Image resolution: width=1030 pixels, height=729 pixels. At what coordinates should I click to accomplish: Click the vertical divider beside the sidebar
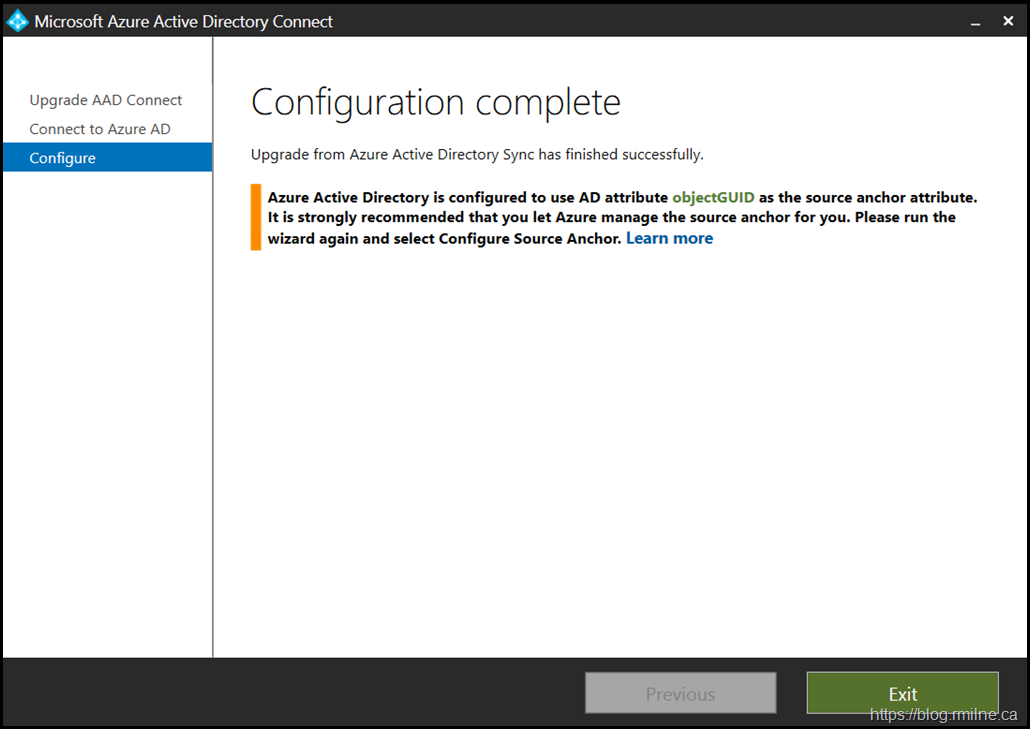[213, 400]
